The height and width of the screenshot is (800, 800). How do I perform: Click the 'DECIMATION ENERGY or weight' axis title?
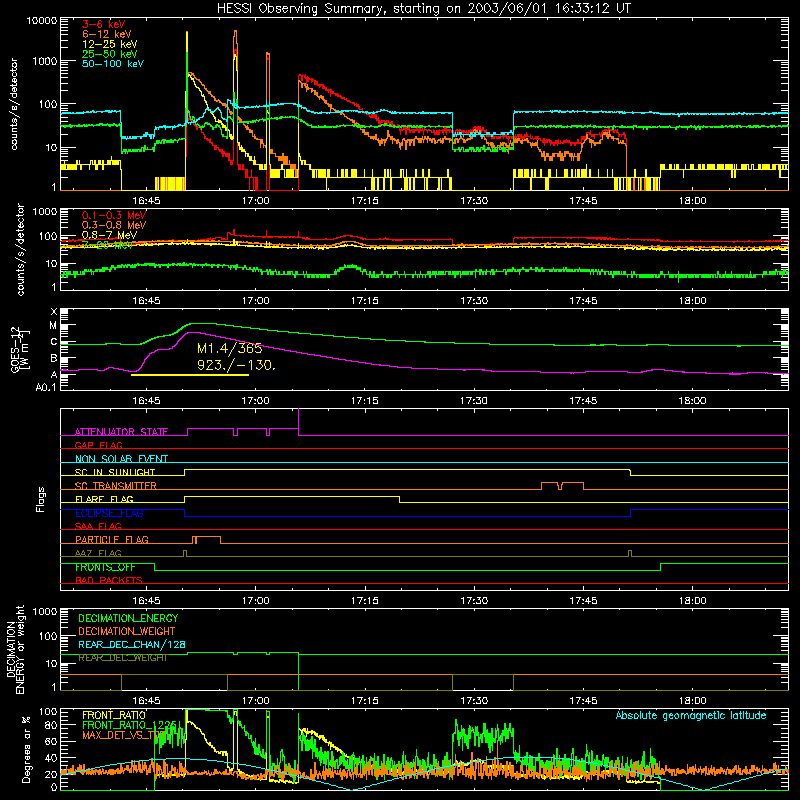click(15, 649)
